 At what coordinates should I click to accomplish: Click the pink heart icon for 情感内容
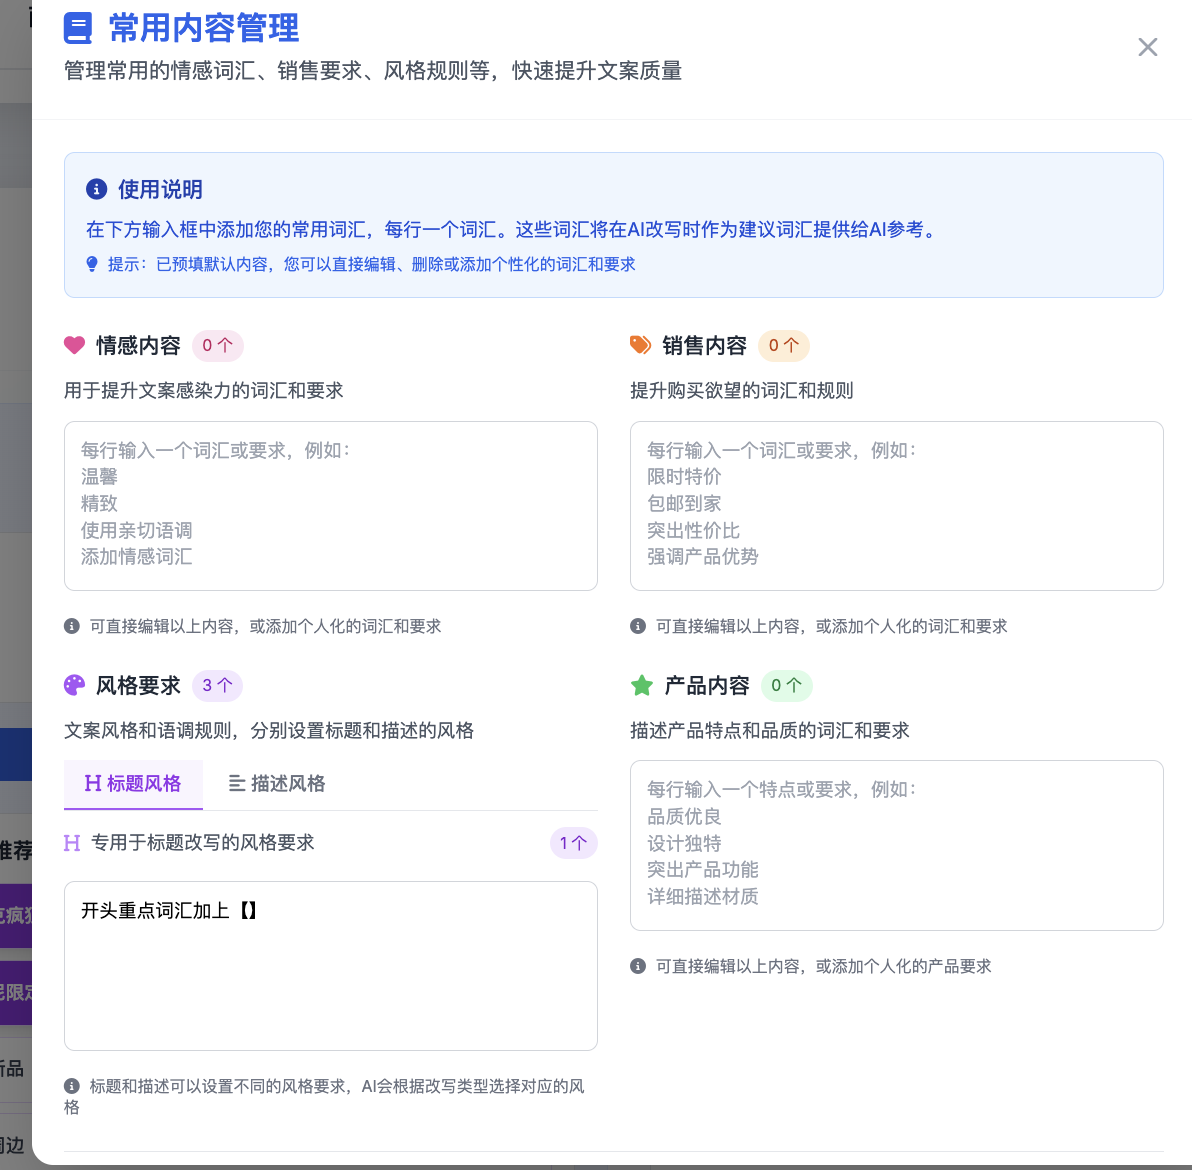pyautogui.click(x=75, y=345)
